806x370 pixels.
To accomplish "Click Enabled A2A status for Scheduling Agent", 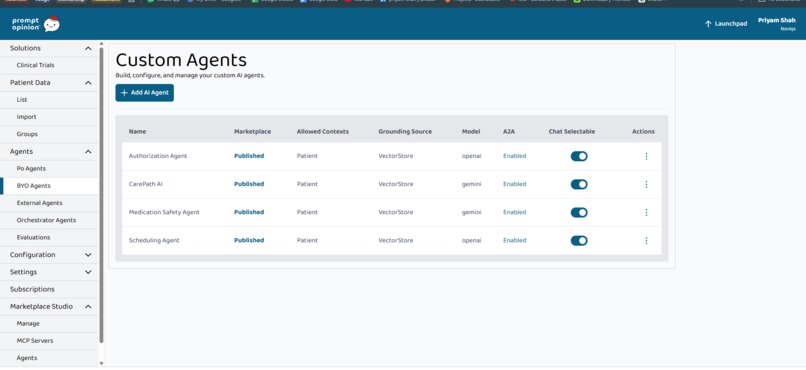I will coord(515,240).
